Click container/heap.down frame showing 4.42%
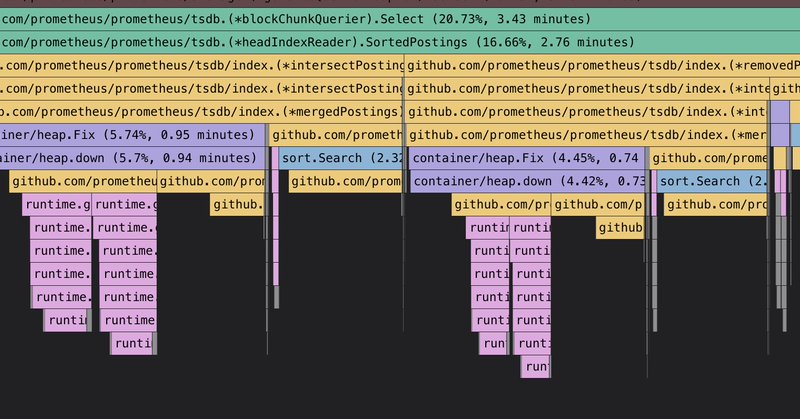 click(528, 181)
